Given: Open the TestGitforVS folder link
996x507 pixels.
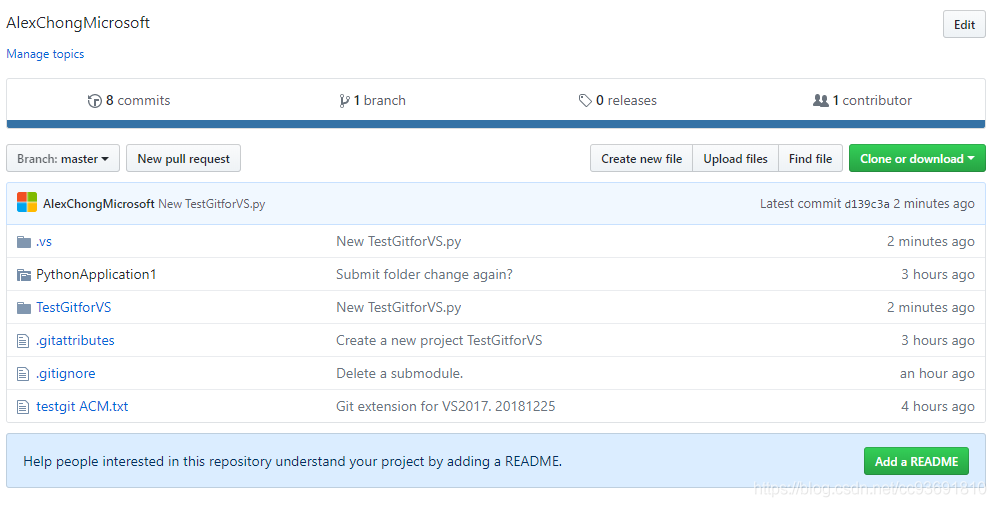Looking at the screenshot, I should pos(74,308).
